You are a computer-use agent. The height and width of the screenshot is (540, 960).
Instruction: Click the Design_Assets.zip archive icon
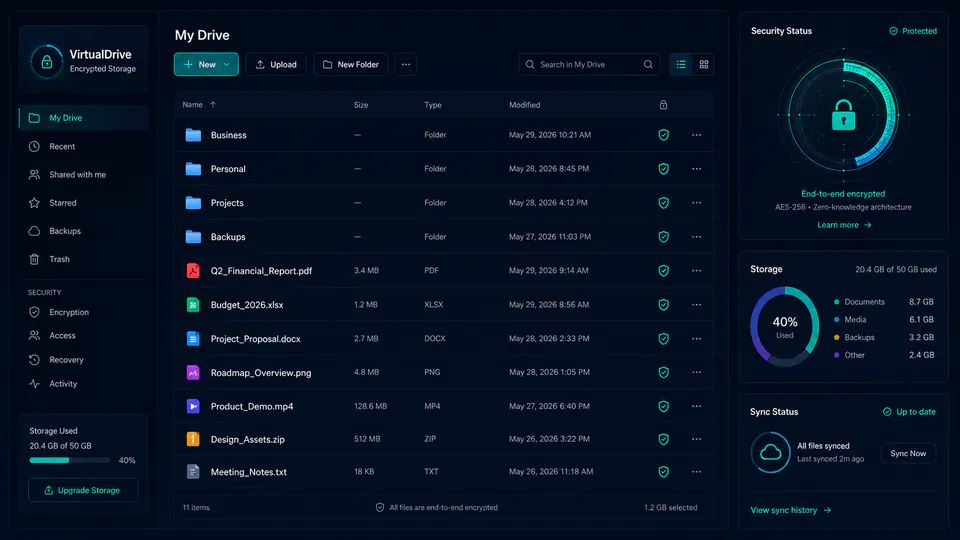[x=193, y=439]
